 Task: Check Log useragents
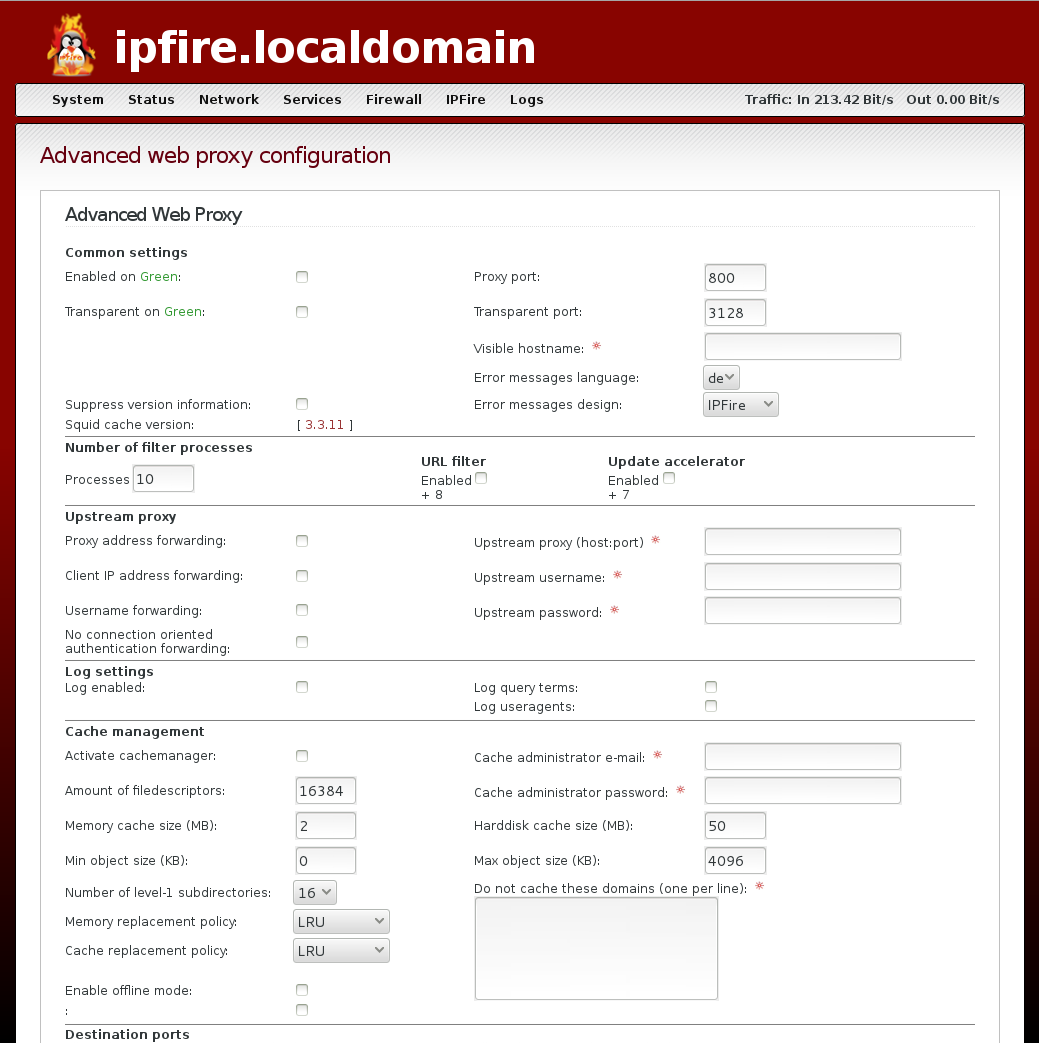711,706
